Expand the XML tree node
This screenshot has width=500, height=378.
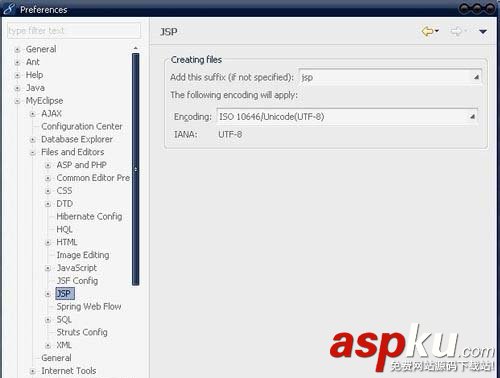tap(48, 346)
